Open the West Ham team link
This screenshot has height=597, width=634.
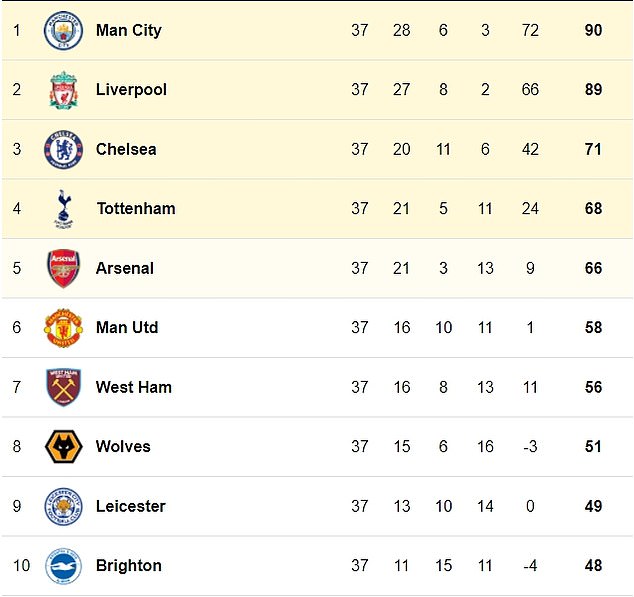pyautogui.click(x=133, y=387)
